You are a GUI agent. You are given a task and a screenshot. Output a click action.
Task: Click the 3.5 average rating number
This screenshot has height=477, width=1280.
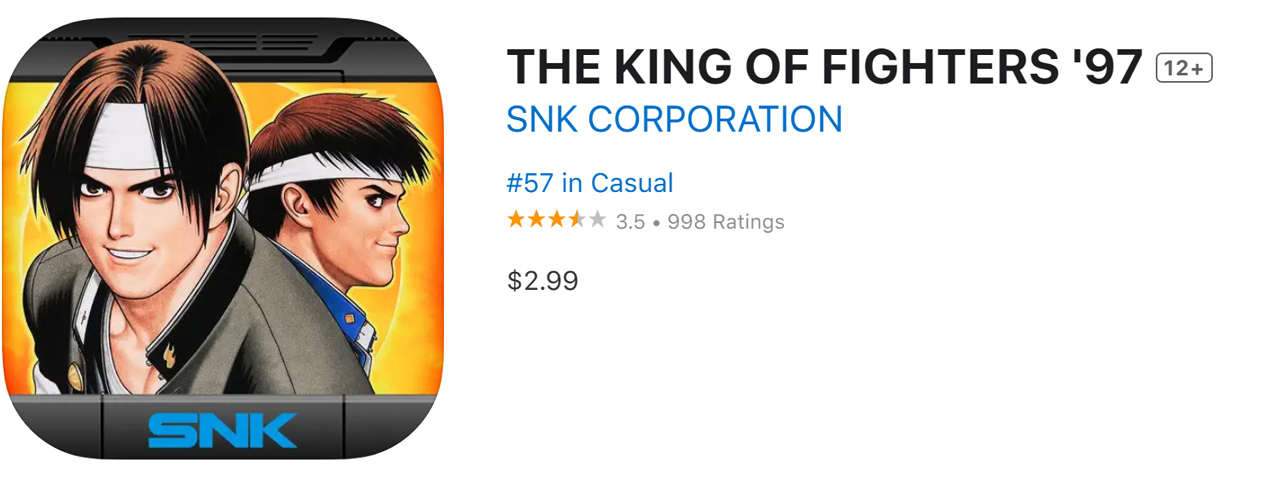coord(630,222)
